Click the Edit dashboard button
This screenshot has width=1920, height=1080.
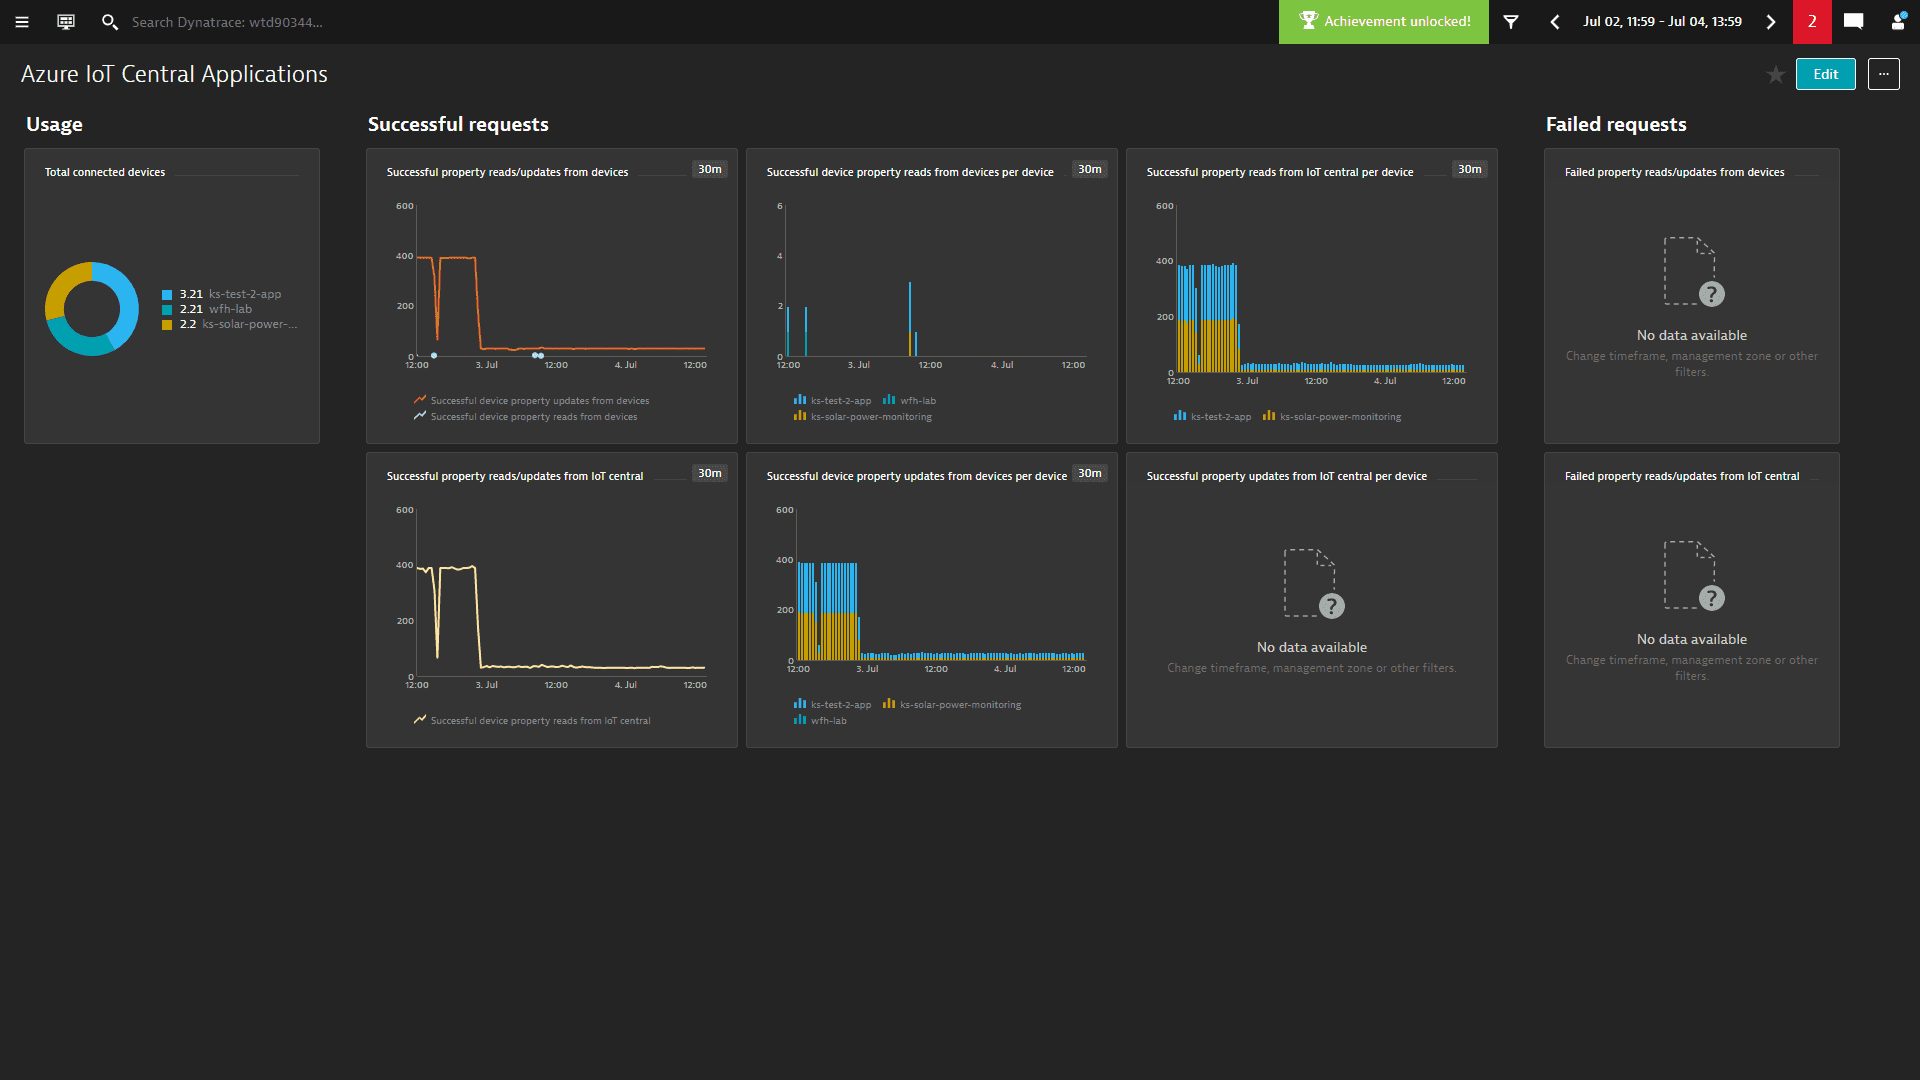(x=1825, y=74)
